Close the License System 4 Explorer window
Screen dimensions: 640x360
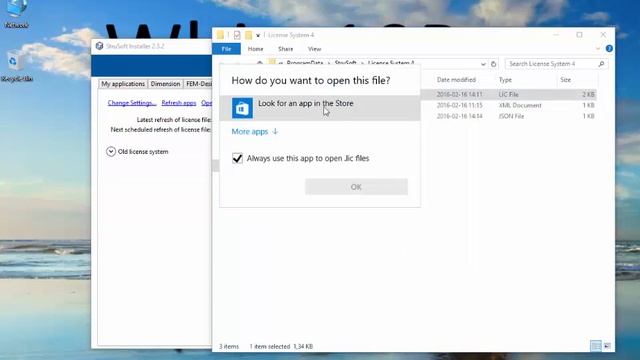(x=603, y=35)
